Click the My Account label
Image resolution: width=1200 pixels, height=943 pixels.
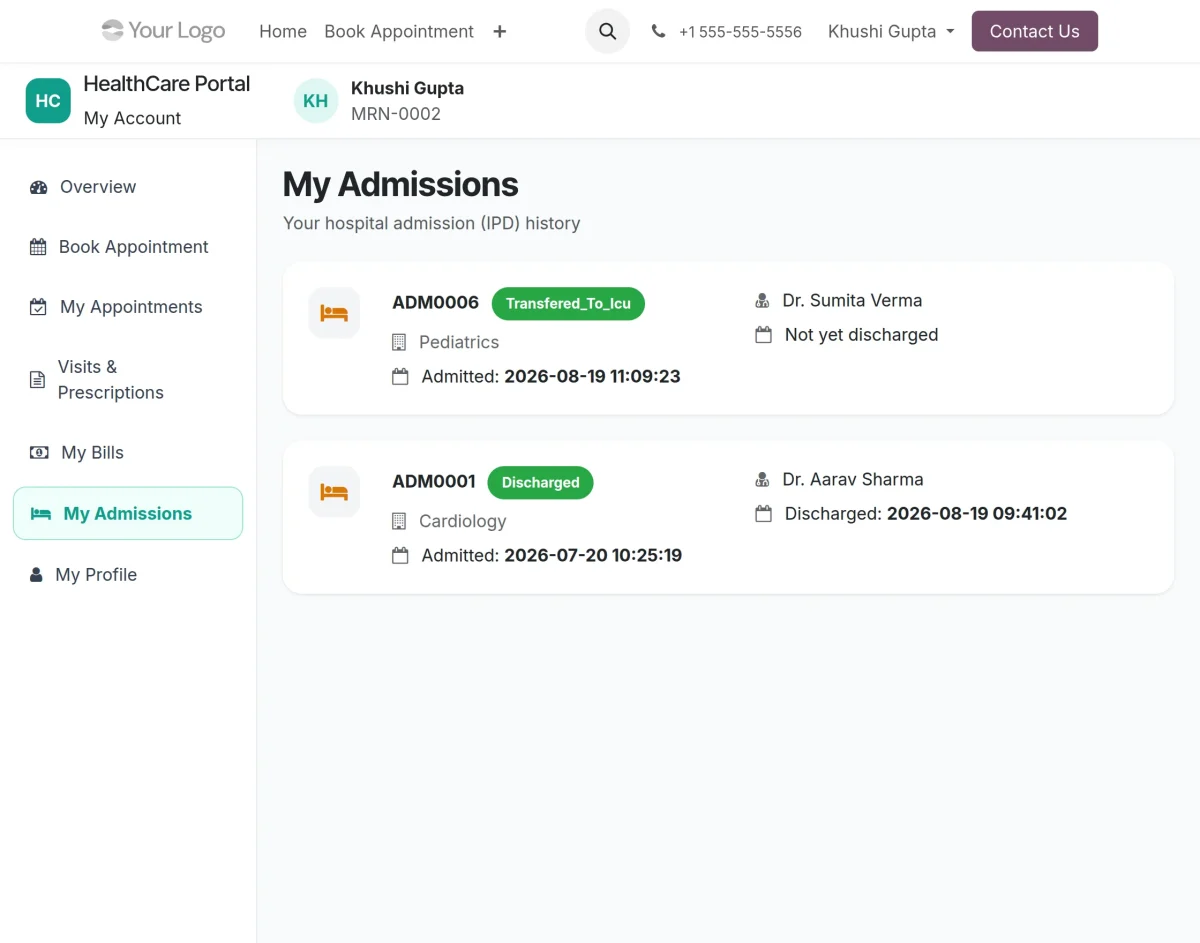pos(133,118)
